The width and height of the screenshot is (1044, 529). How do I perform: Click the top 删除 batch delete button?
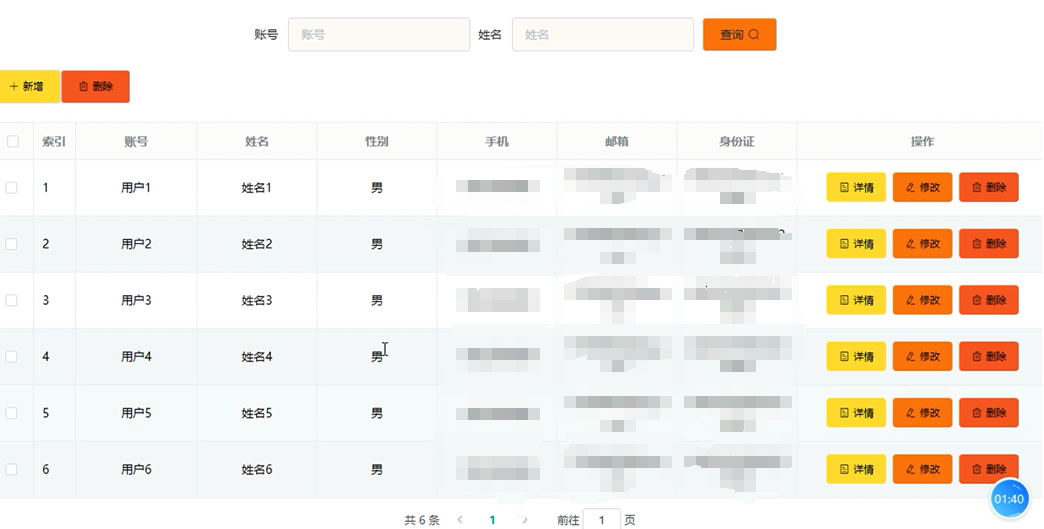pos(95,87)
